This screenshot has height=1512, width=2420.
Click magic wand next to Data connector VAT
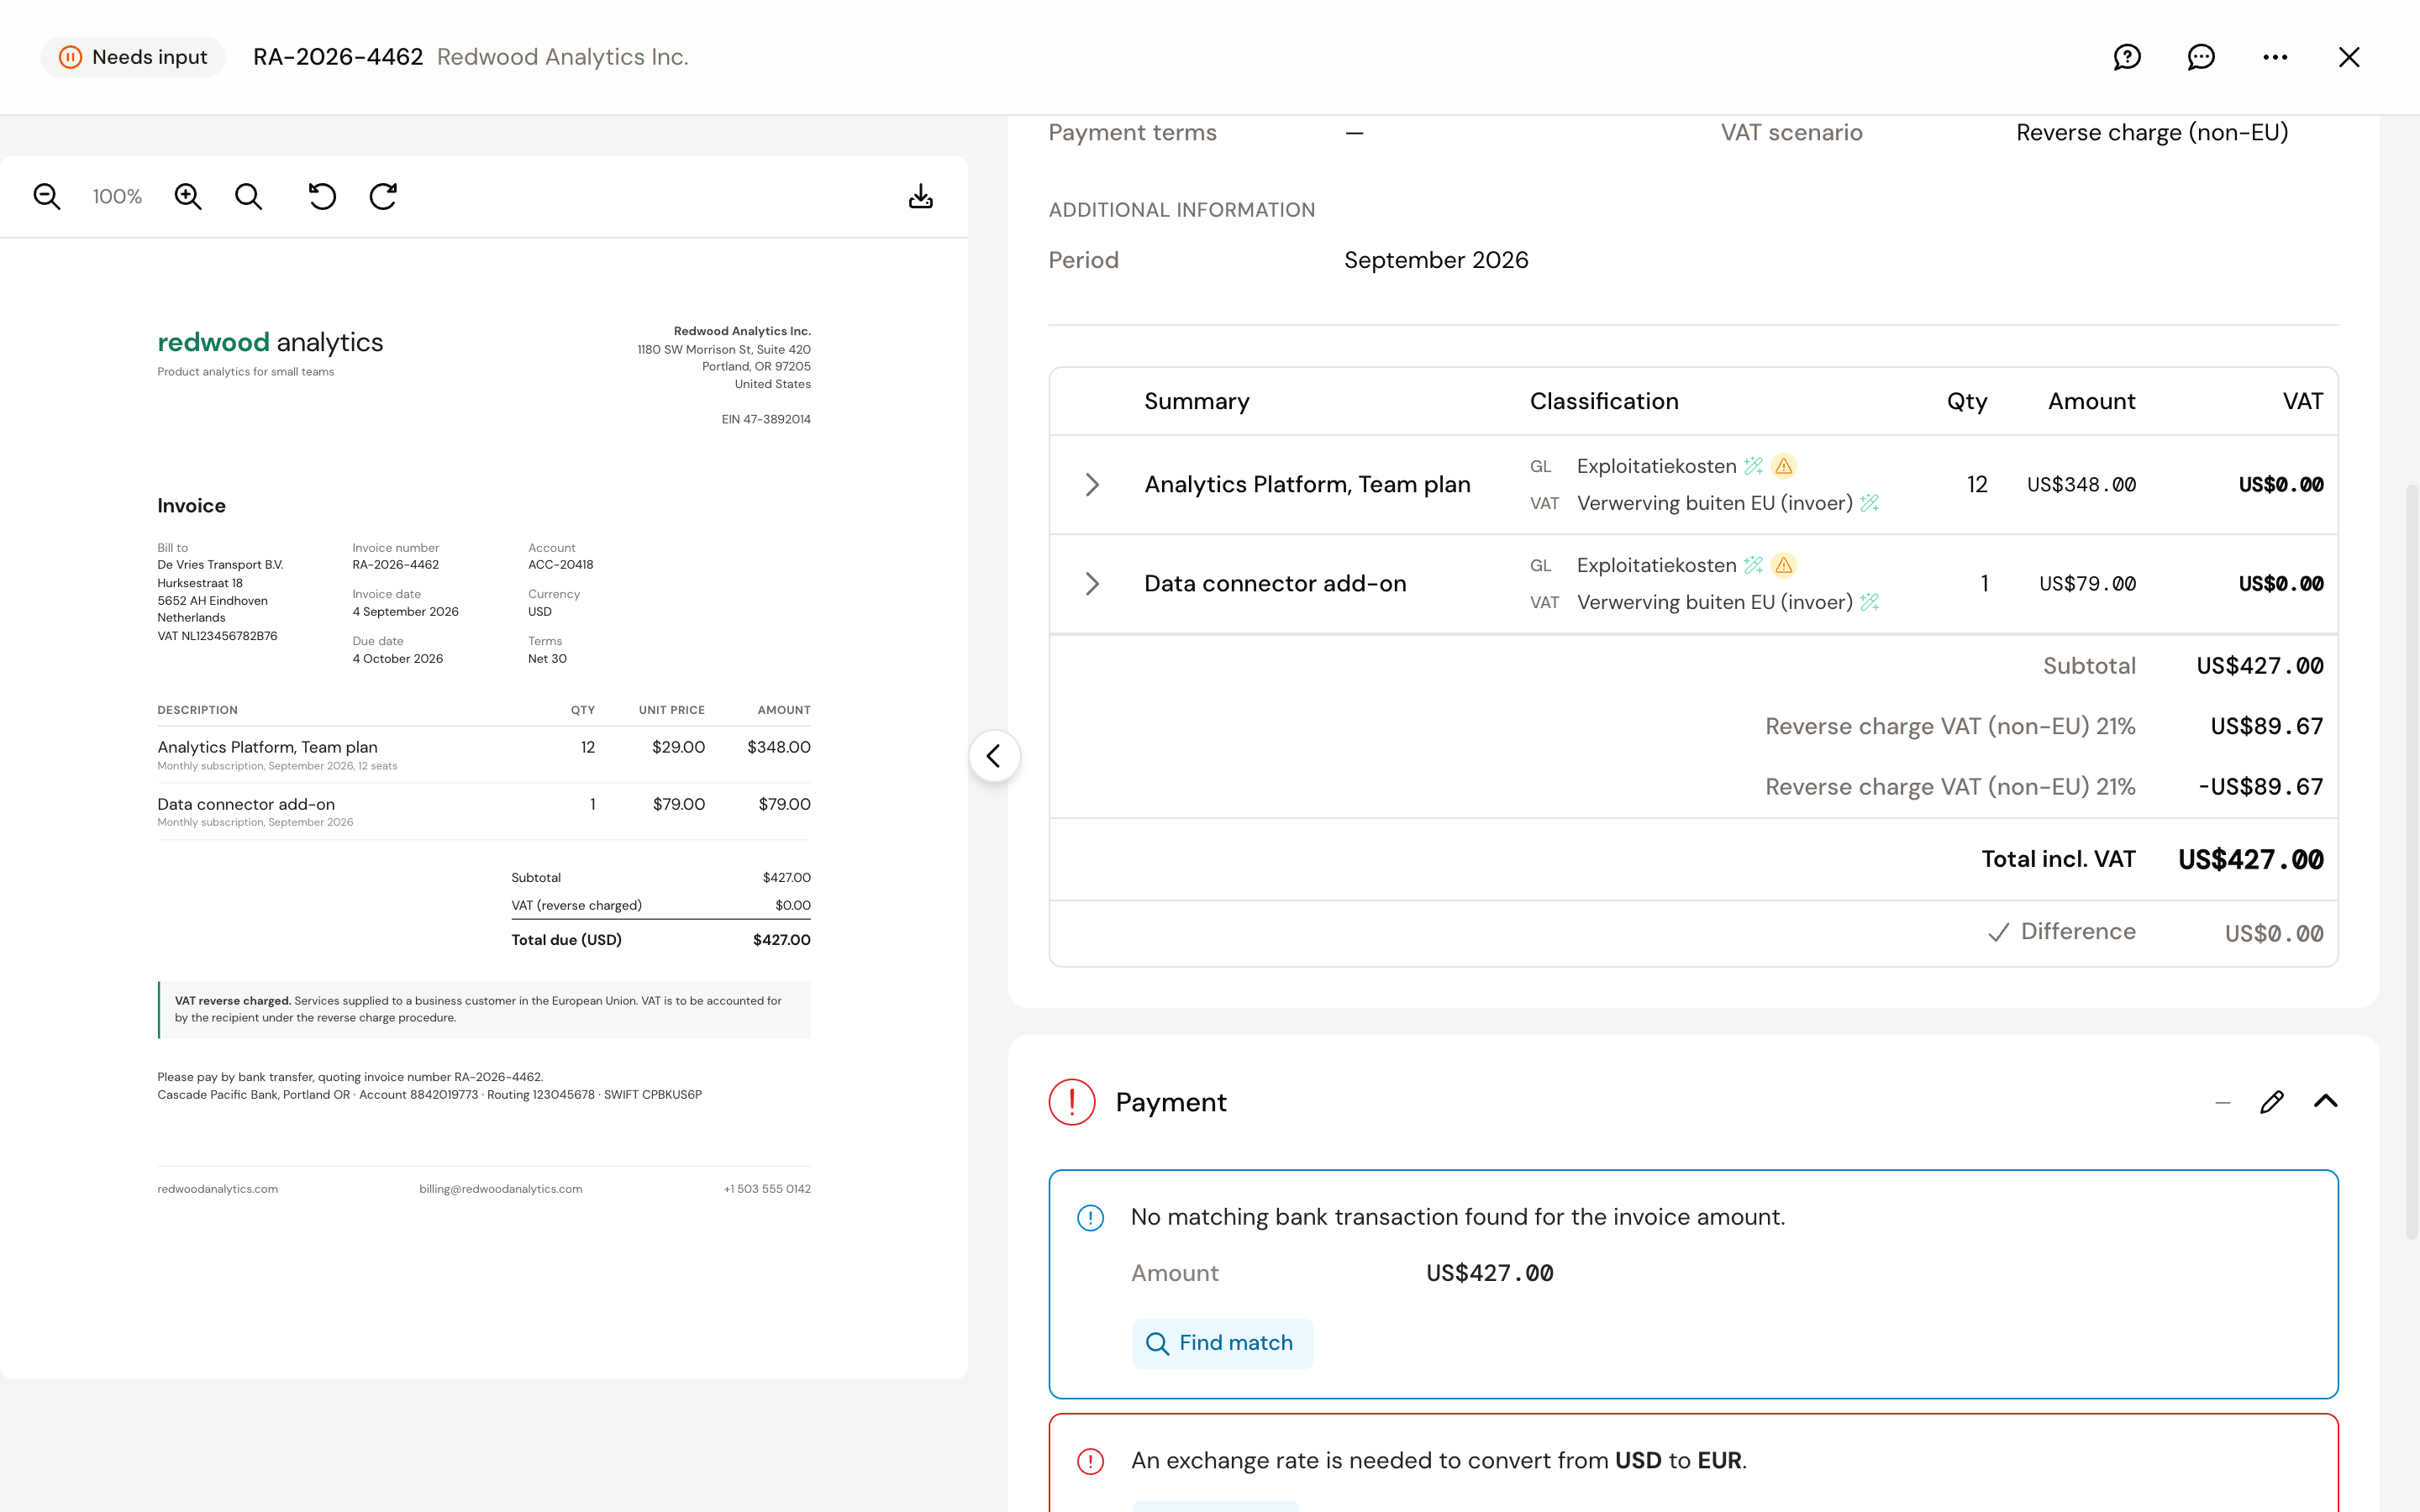(x=1869, y=602)
